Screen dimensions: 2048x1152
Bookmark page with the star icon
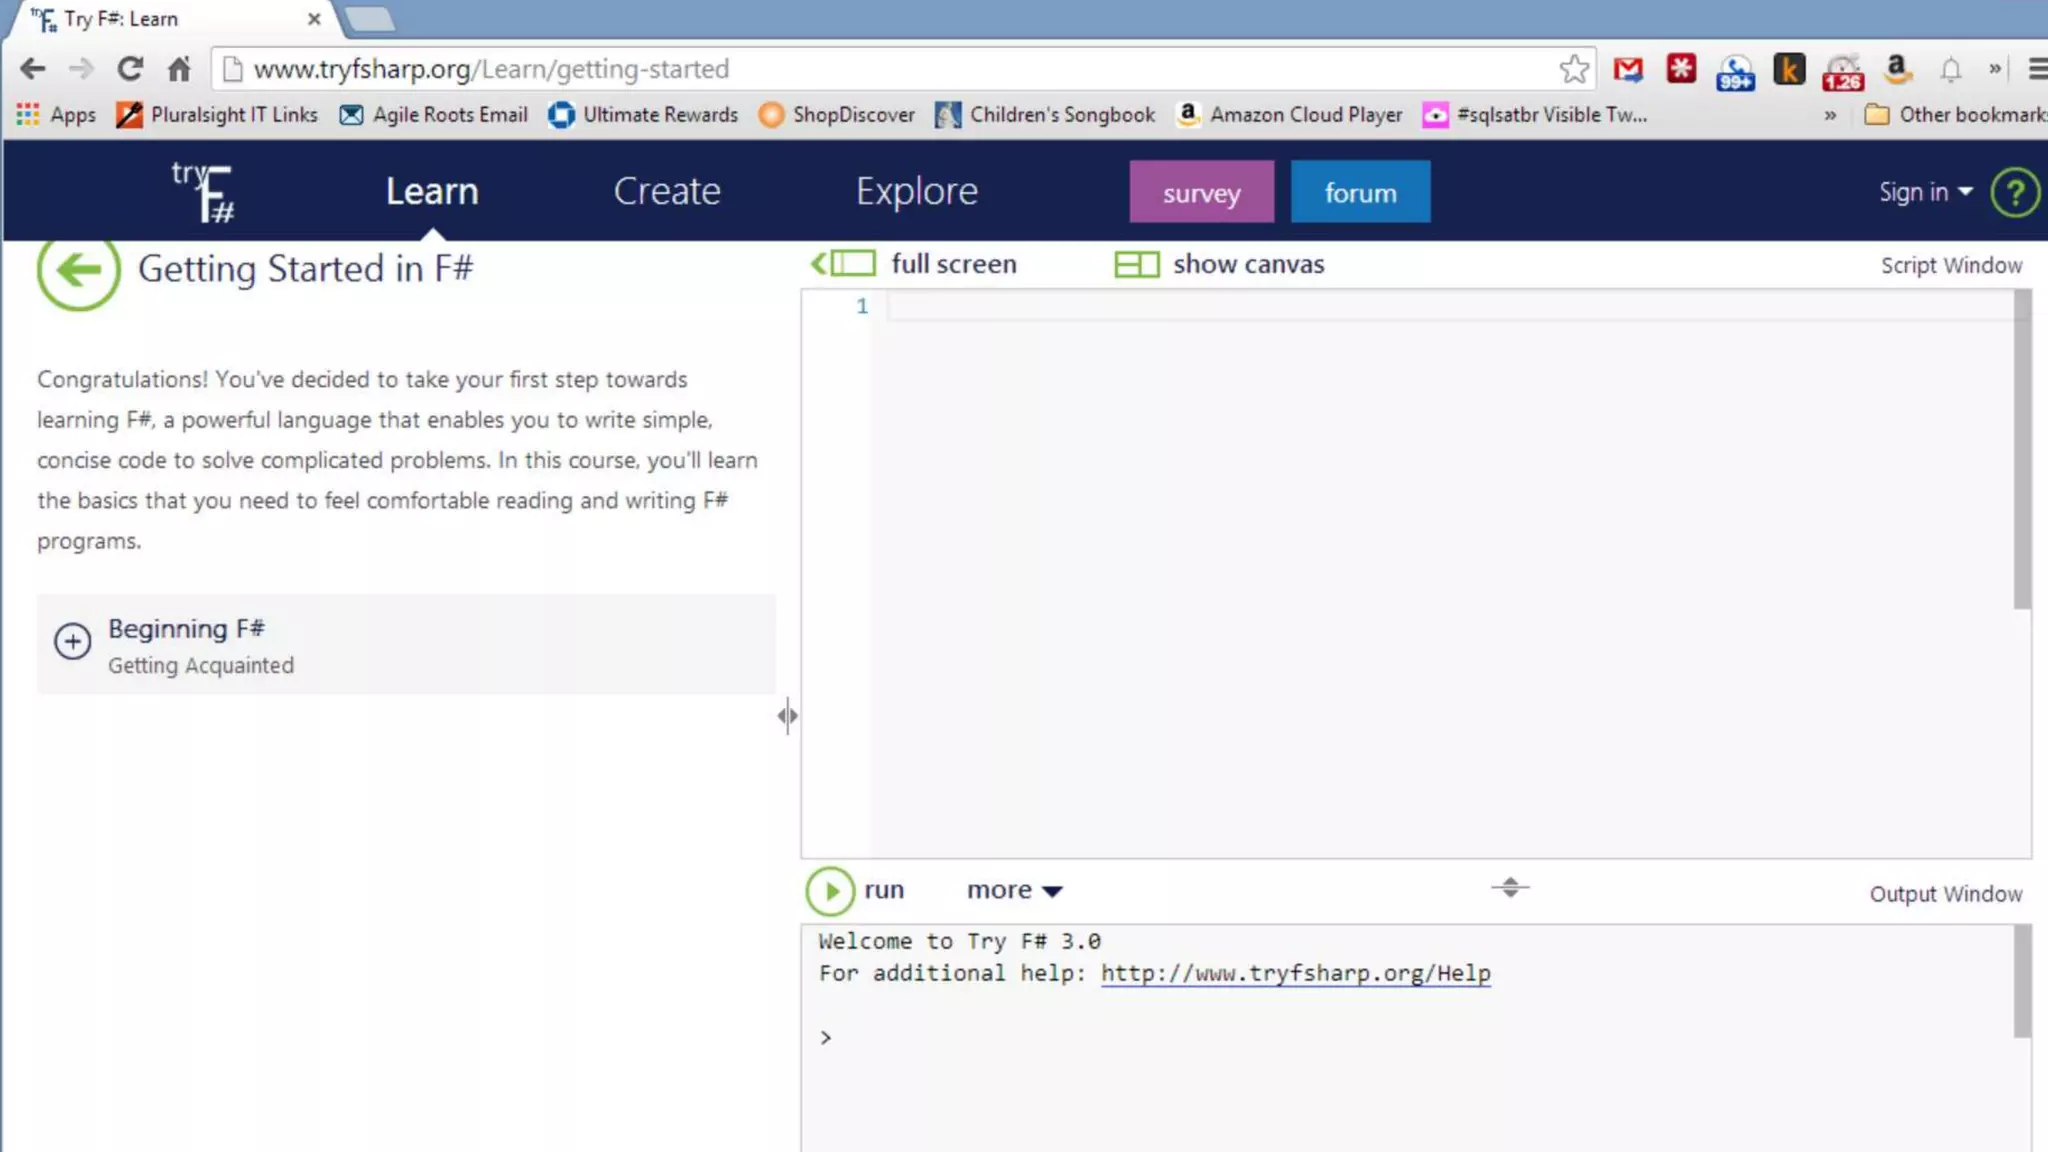coord(1573,69)
